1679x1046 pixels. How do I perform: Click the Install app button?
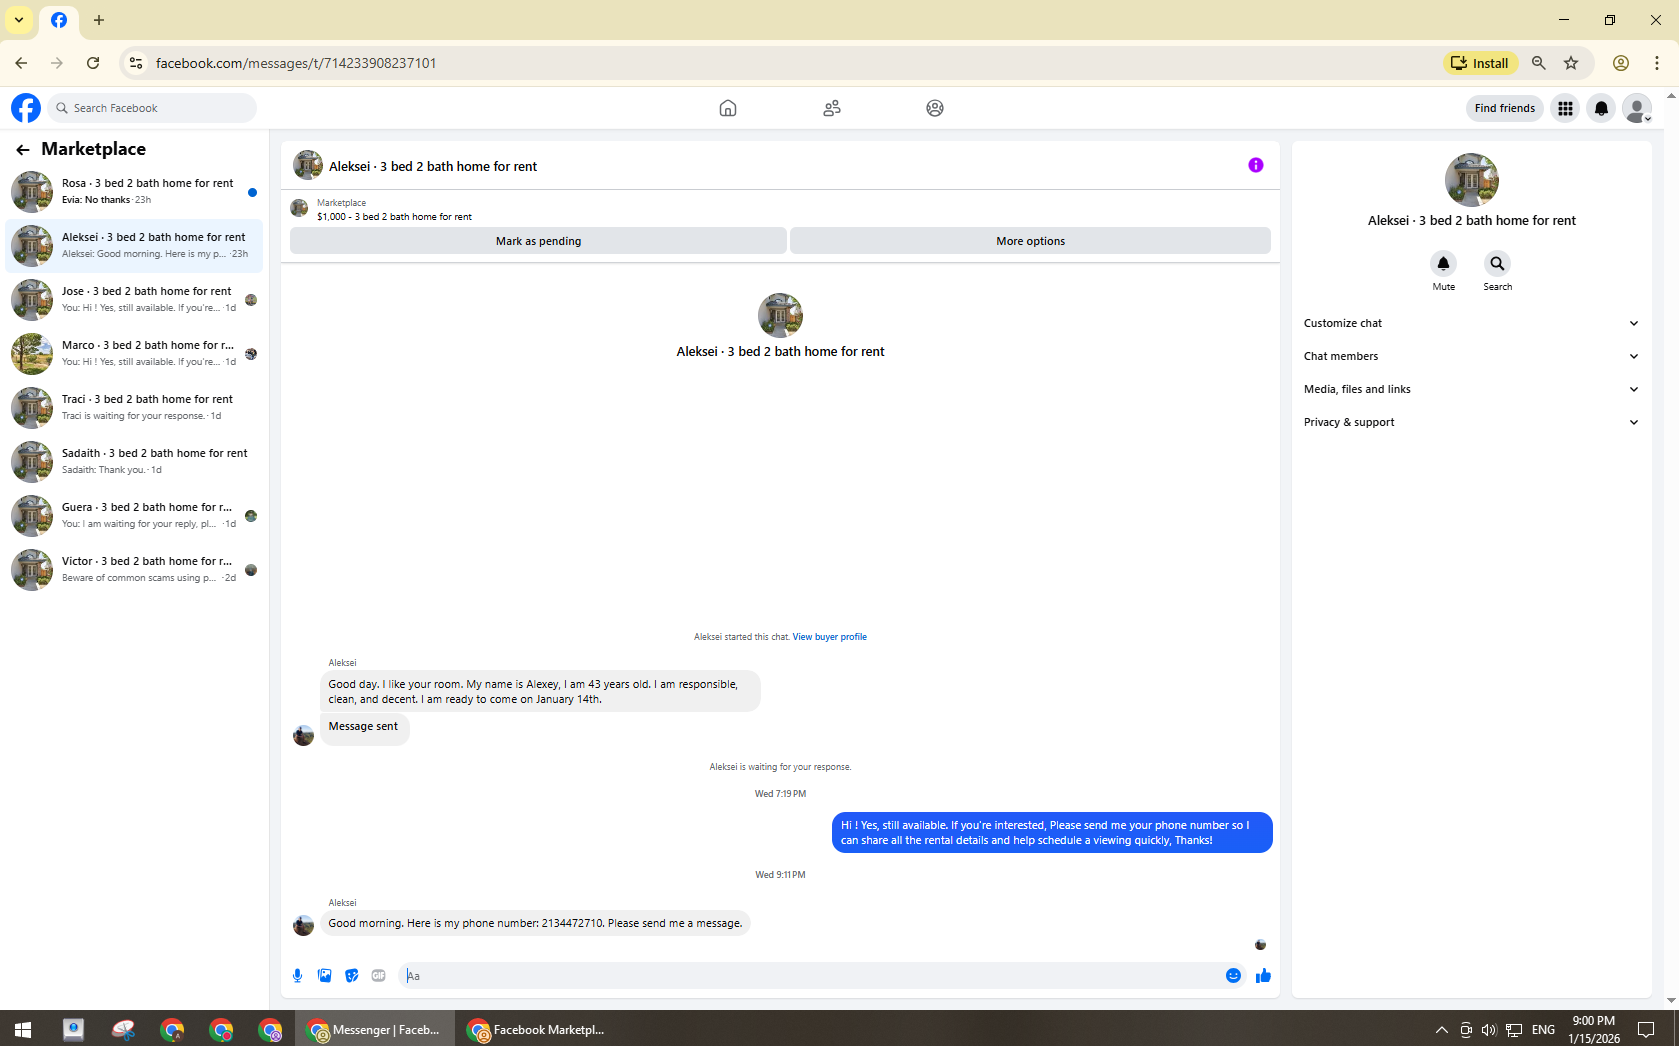1480,63
